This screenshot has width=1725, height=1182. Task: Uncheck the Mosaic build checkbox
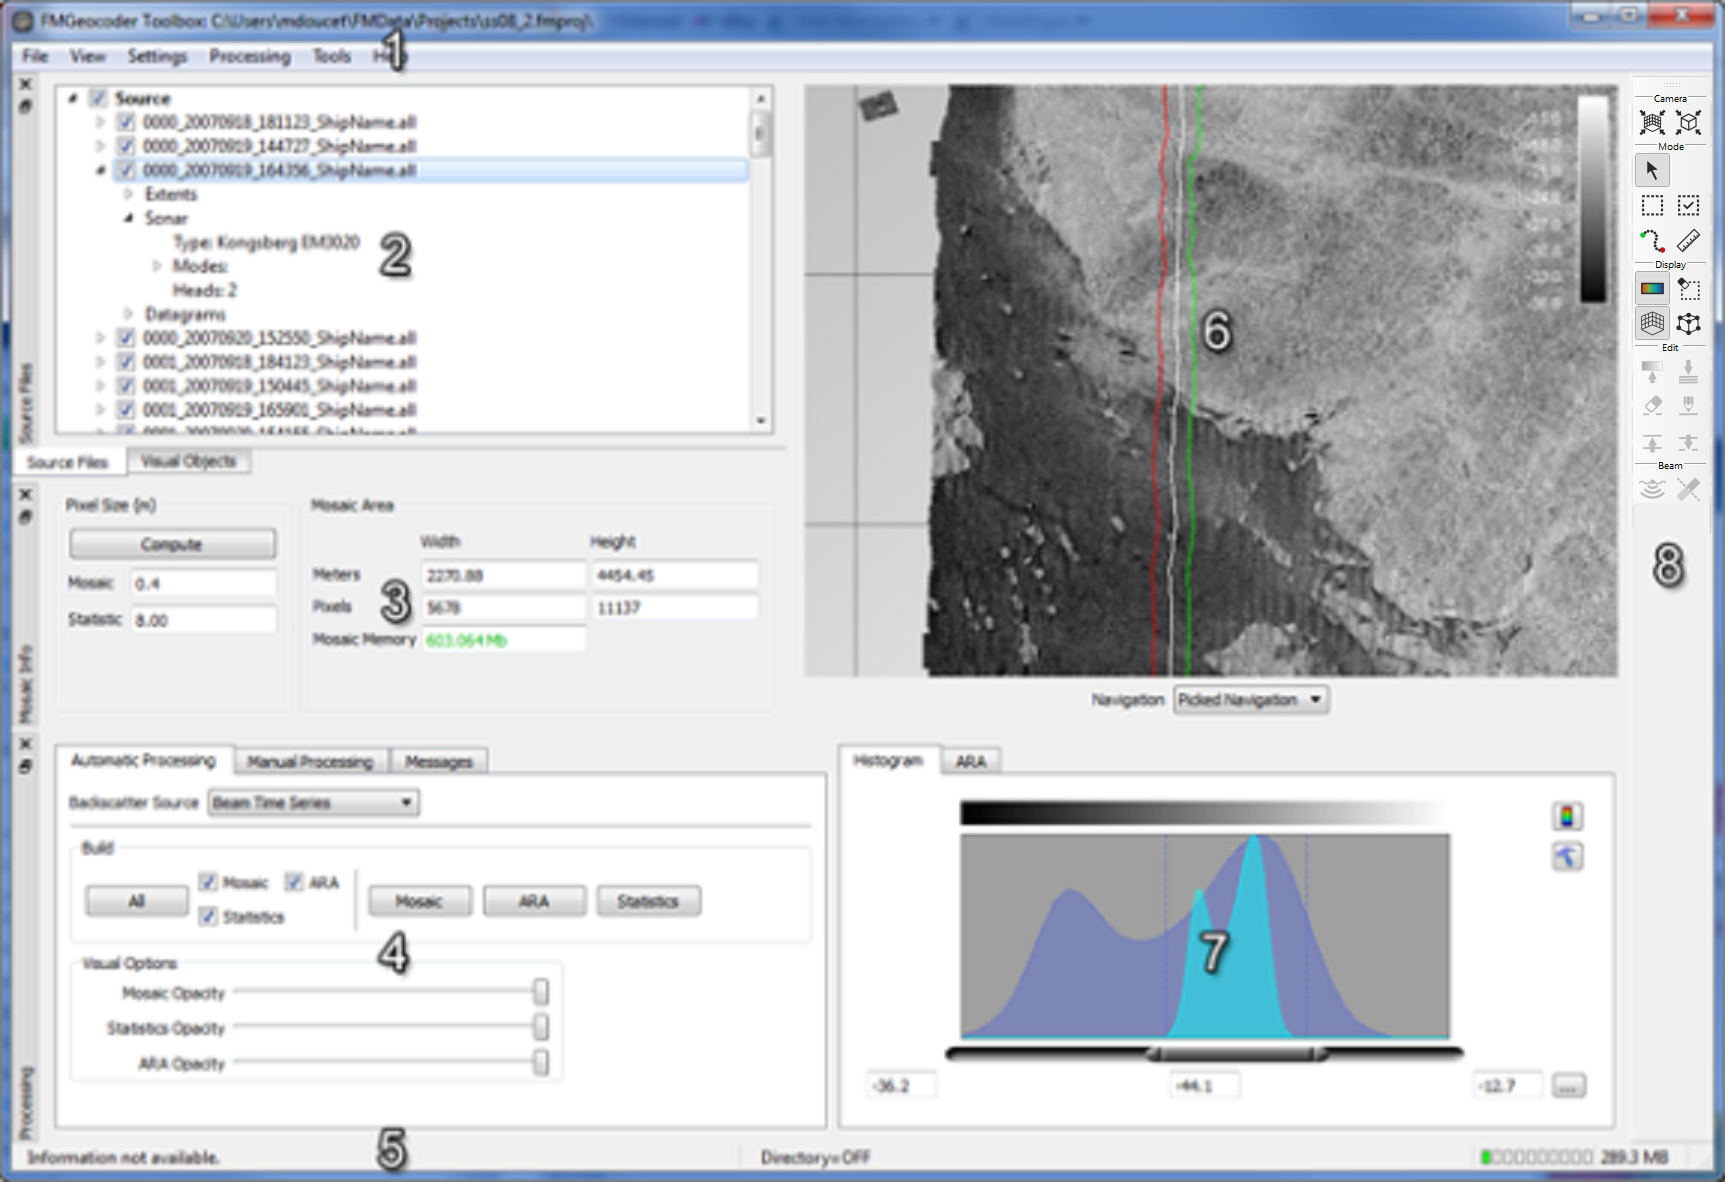tap(208, 882)
